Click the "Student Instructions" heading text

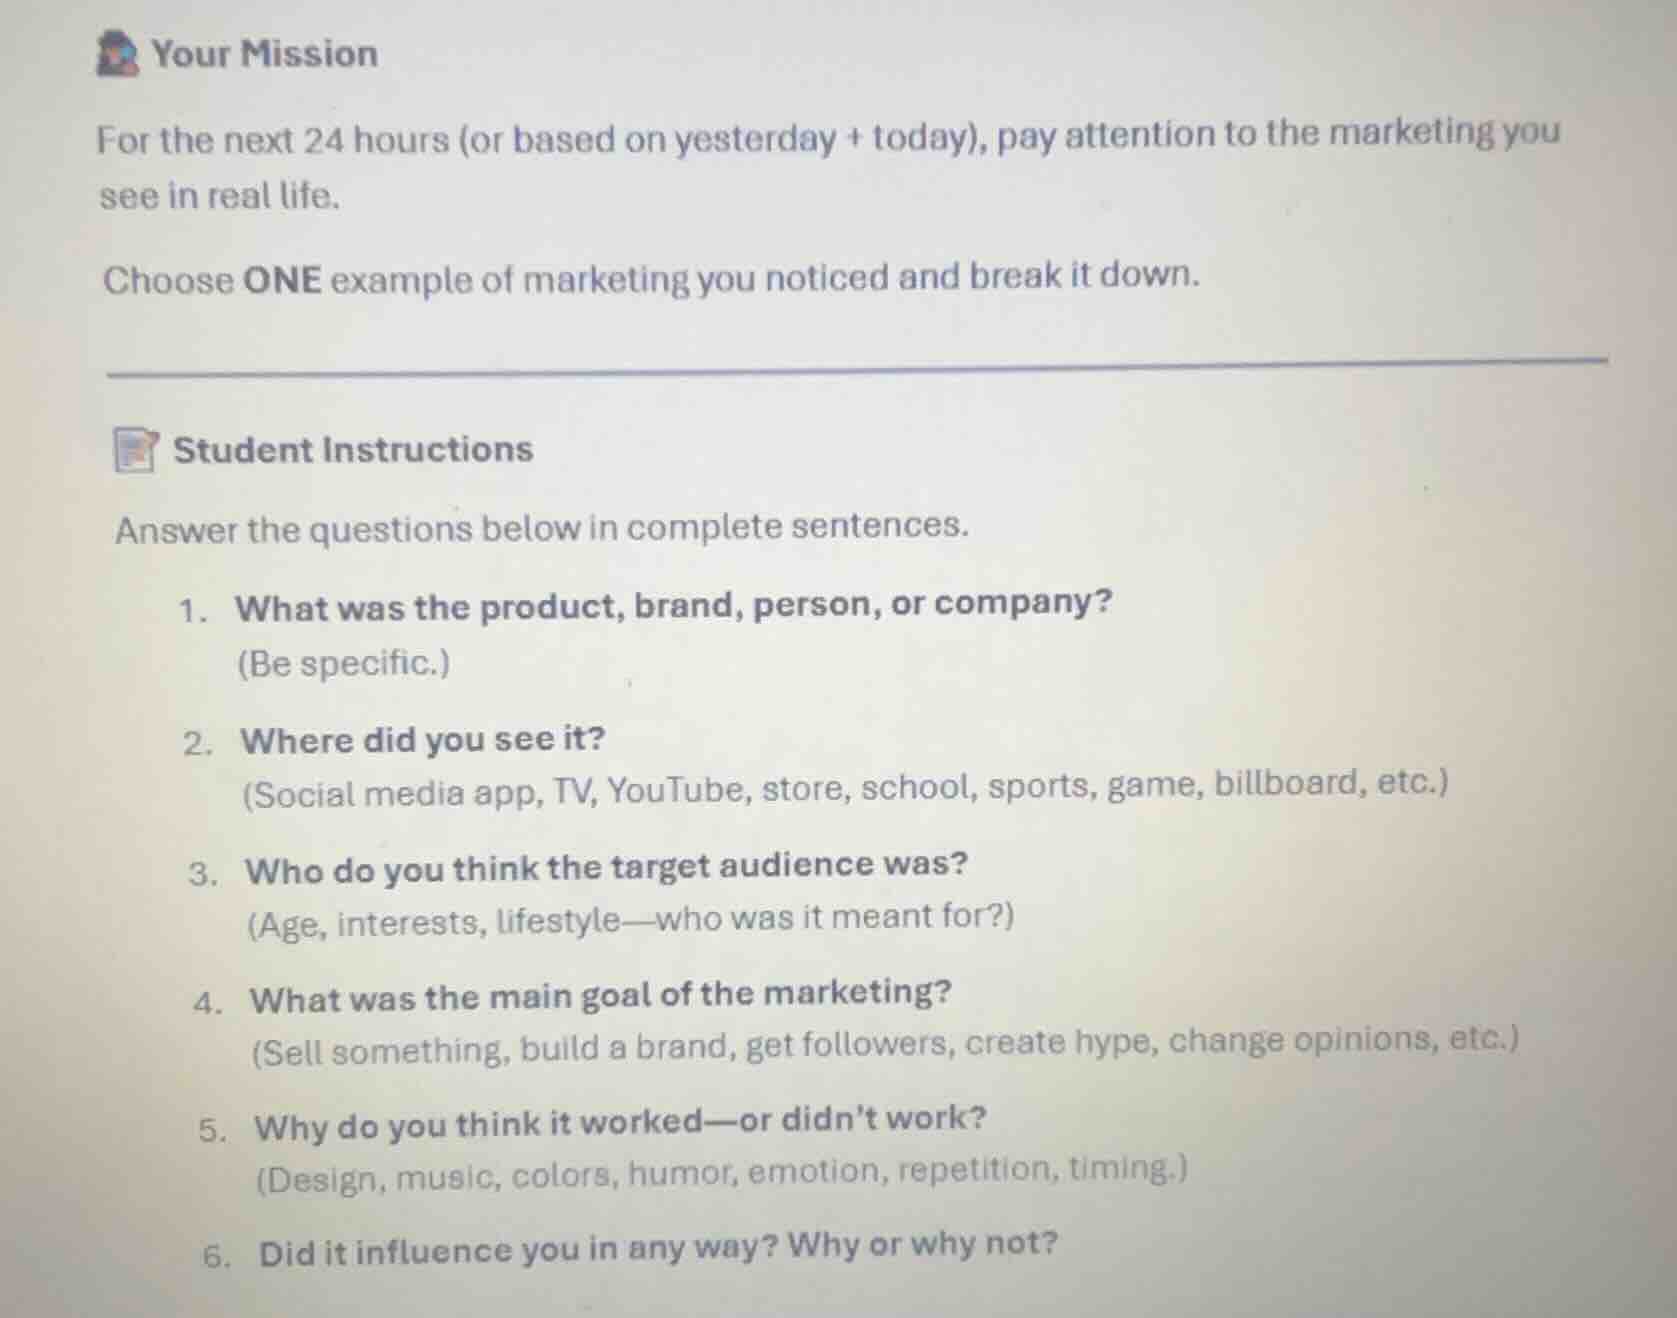[353, 450]
